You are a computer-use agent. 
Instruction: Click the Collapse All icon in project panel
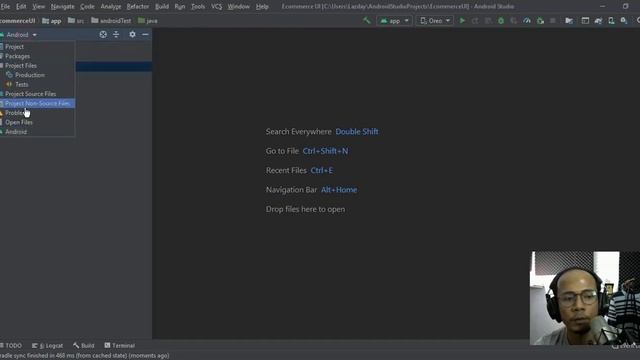(x=116, y=35)
